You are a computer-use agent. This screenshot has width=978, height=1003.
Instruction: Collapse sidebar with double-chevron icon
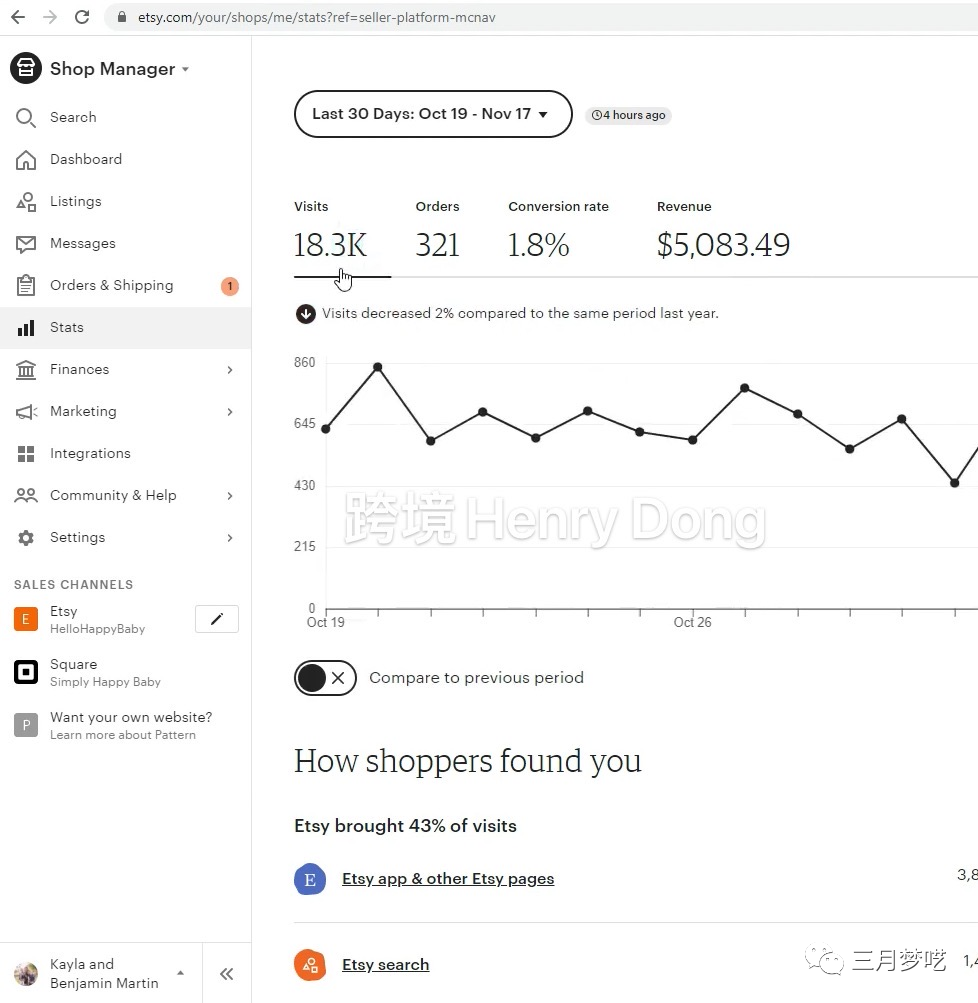pyautogui.click(x=227, y=974)
